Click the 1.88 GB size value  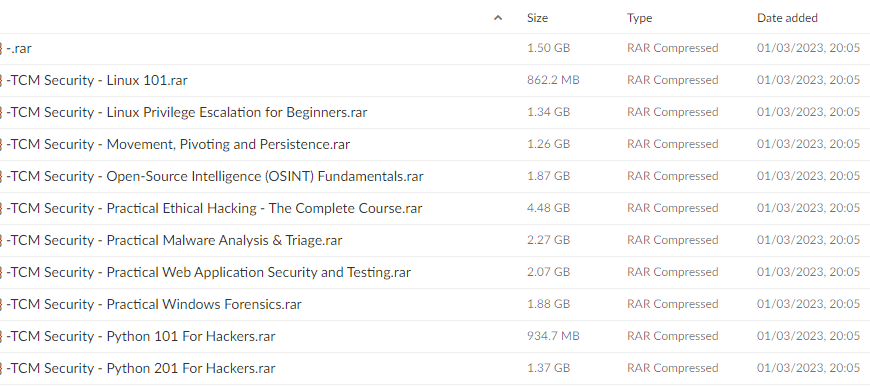pos(548,304)
